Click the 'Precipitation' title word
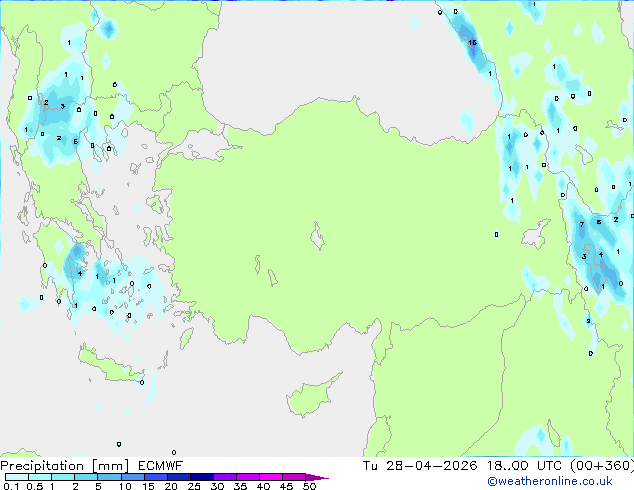Screen dimensions: 634x490 [42, 466]
